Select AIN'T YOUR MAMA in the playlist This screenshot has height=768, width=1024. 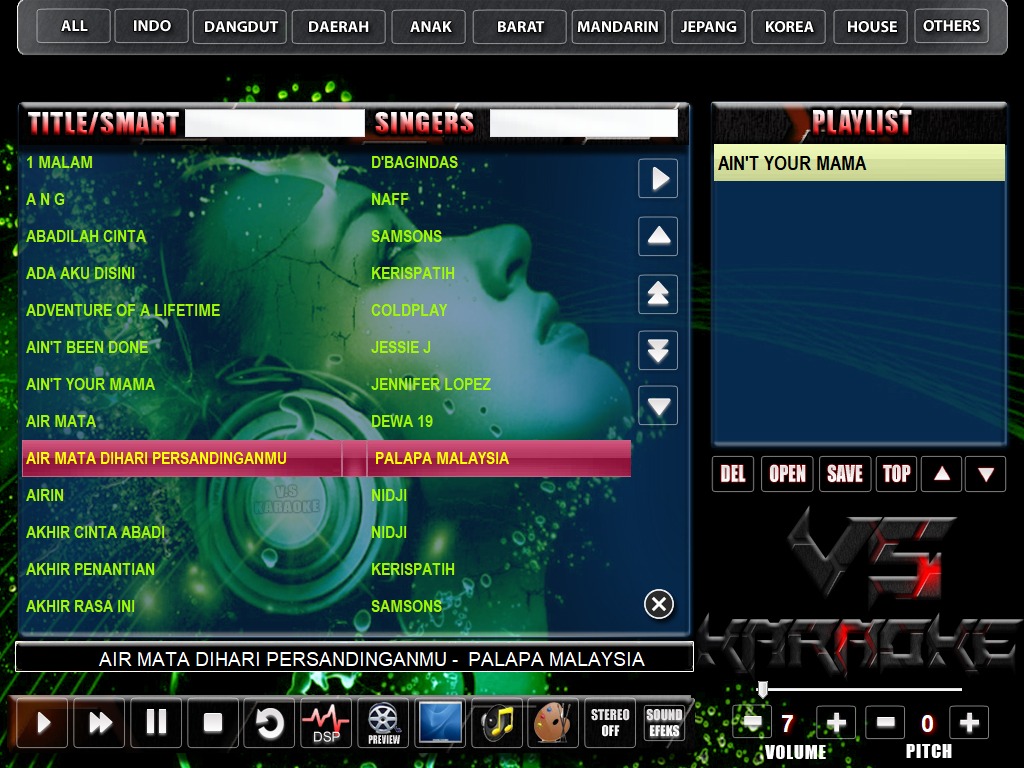click(859, 163)
